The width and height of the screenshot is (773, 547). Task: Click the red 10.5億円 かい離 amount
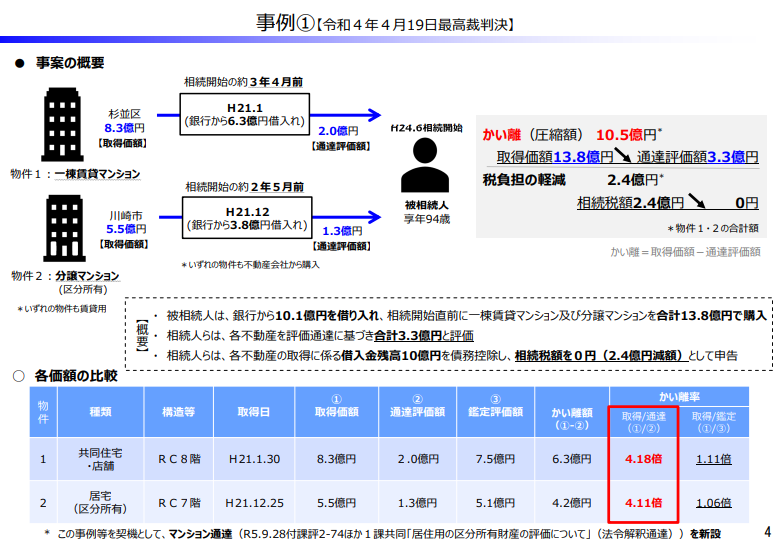click(x=625, y=134)
